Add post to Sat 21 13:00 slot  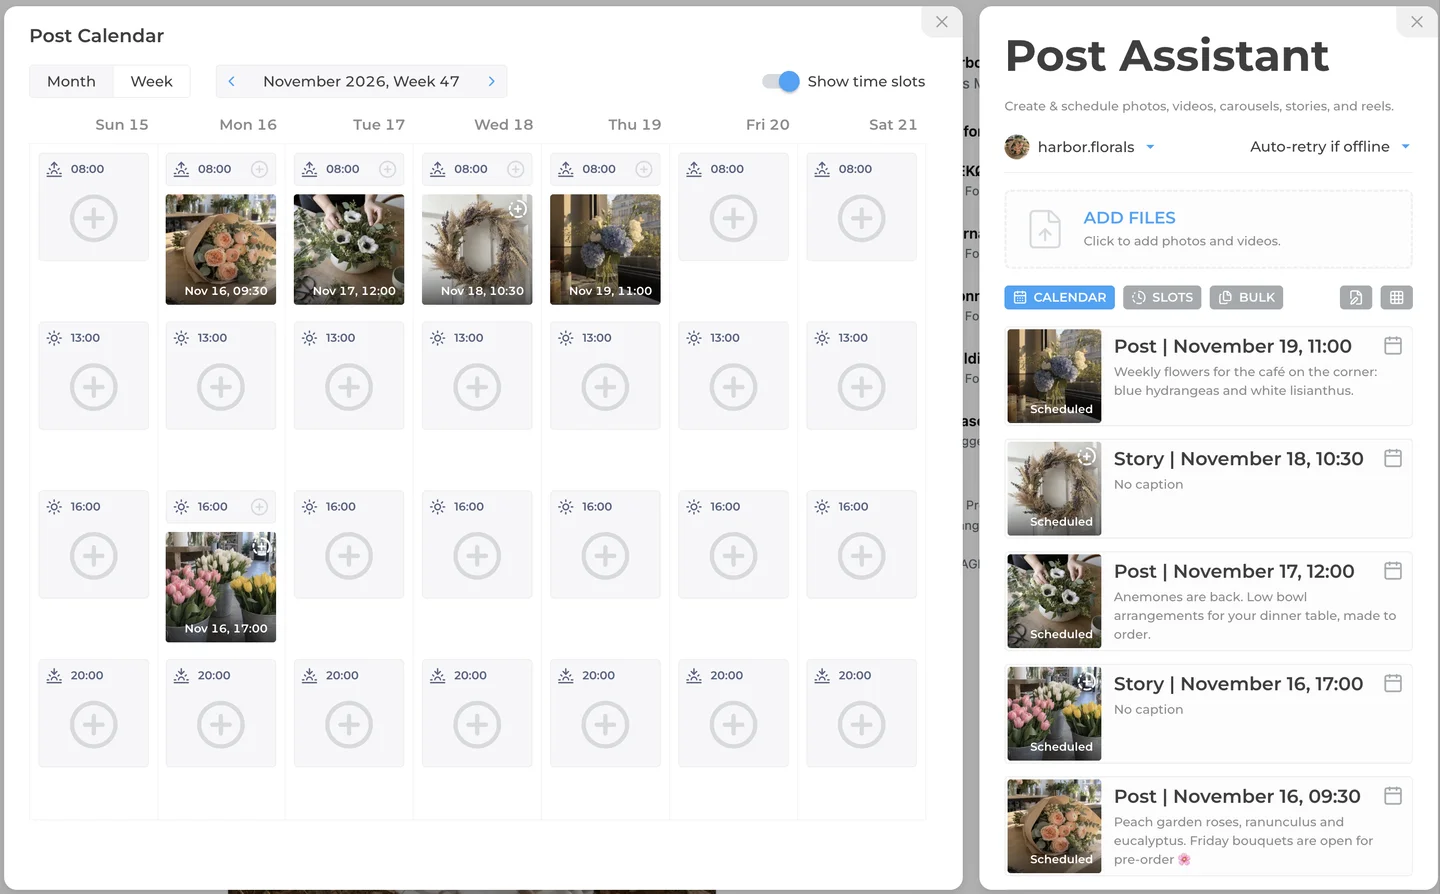coord(861,387)
